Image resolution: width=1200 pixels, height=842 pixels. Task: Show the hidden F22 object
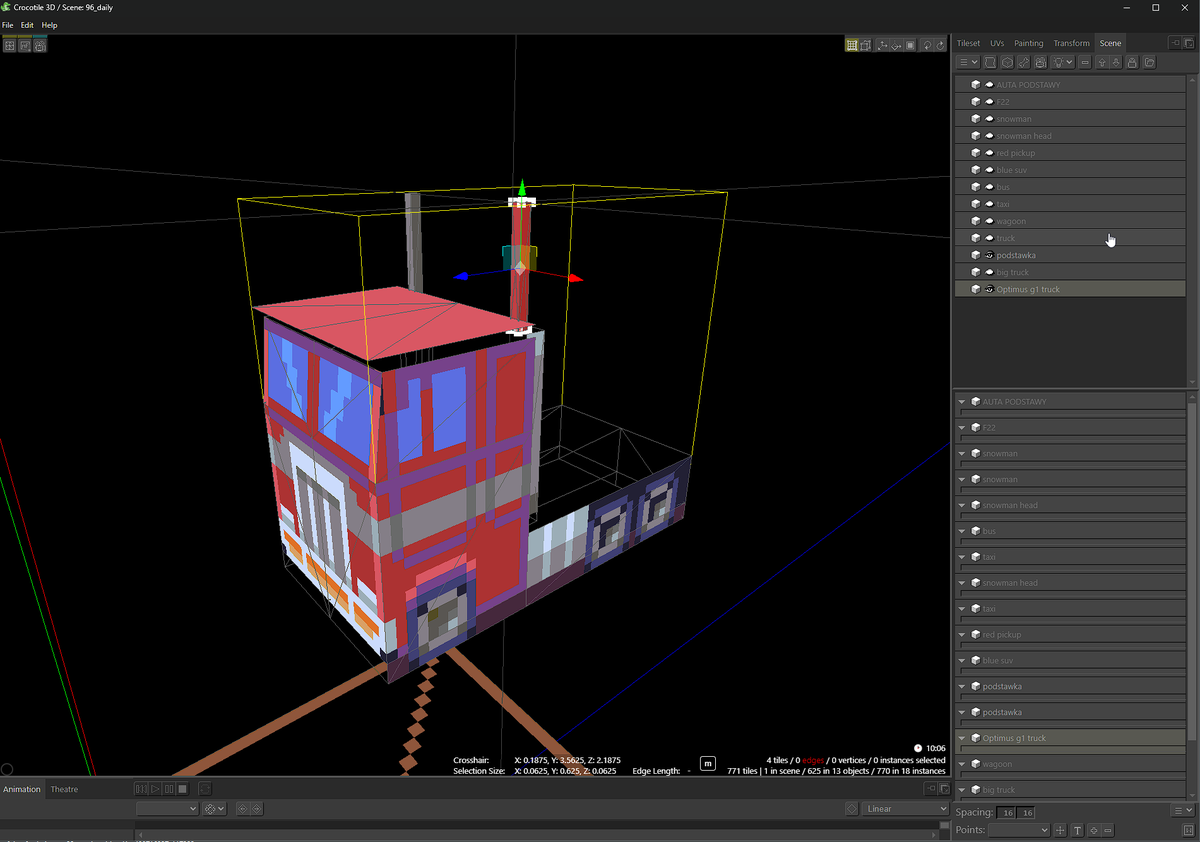(988, 102)
